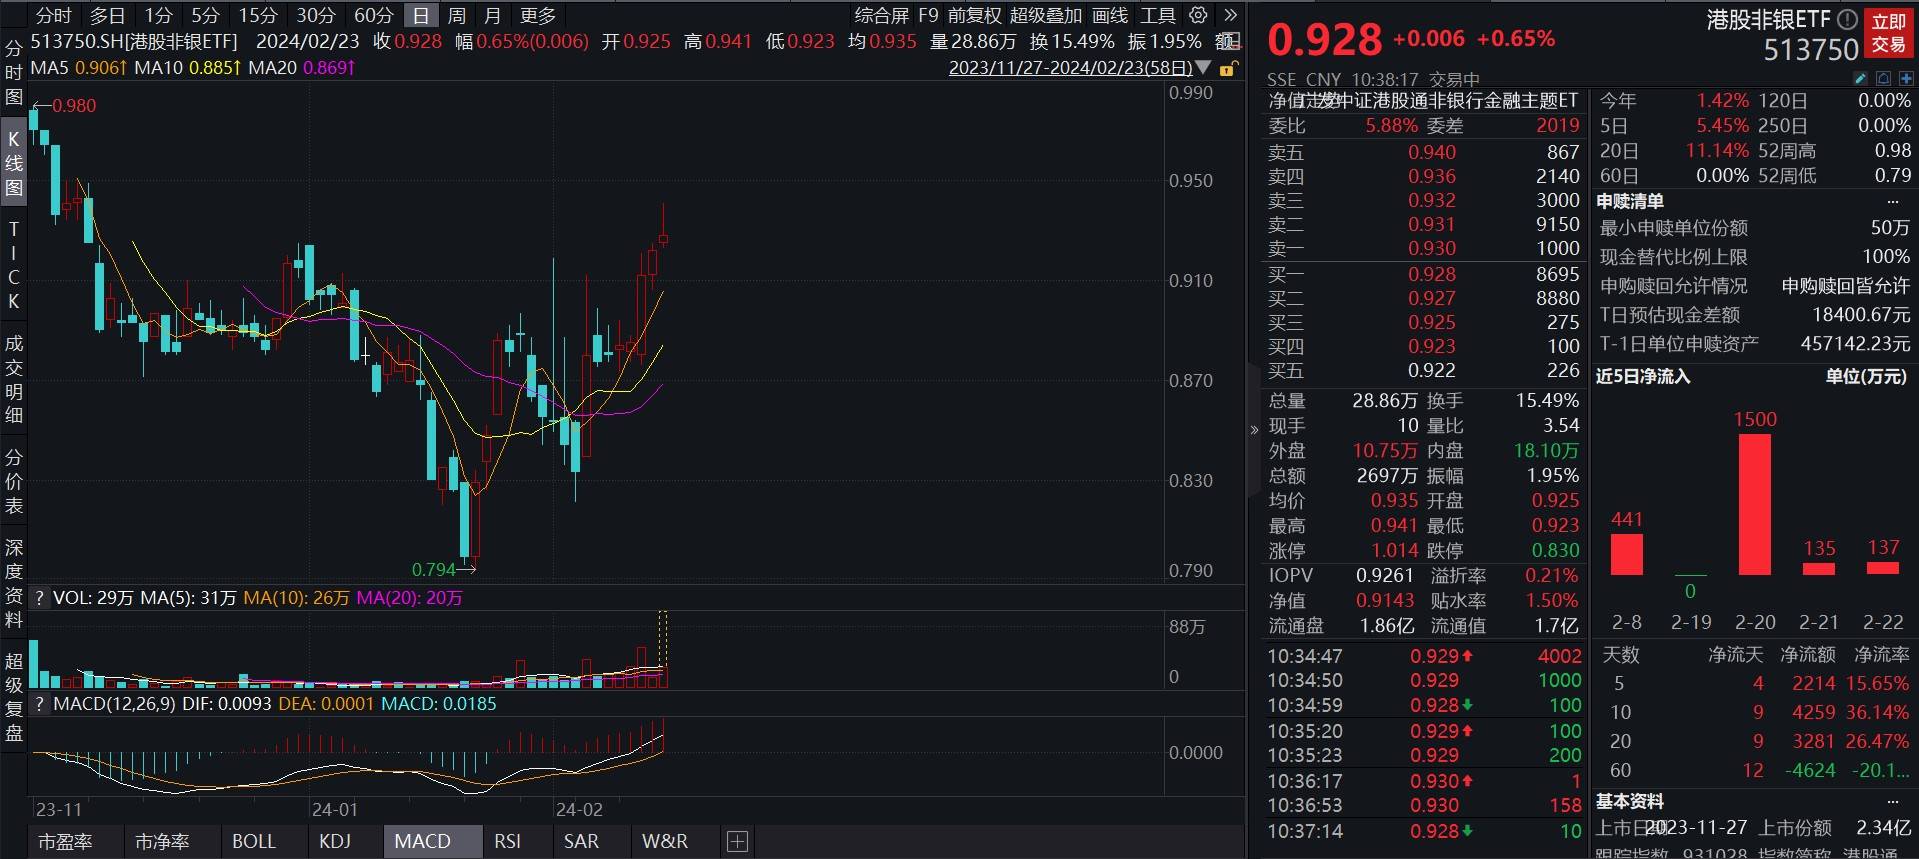
Task: Select the 周 weekly period tab
Action: pyautogui.click(x=456, y=16)
